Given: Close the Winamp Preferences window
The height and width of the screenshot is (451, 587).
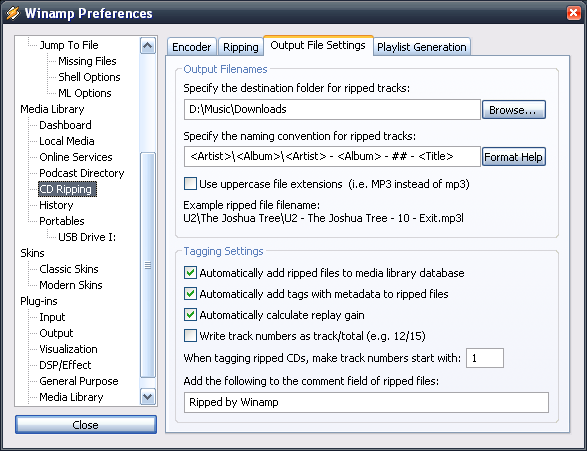Looking at the screenshot, I should point(573,13).
